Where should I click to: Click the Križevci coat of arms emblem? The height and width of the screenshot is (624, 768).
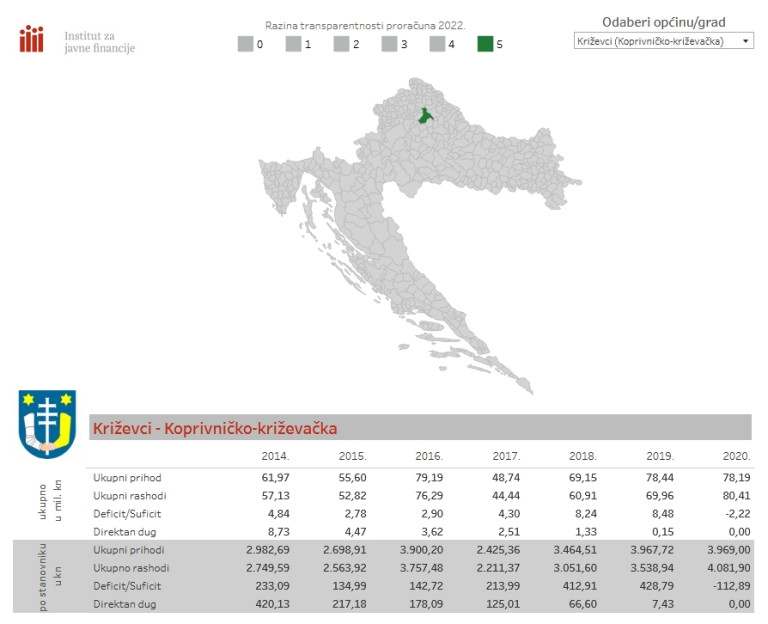click(47, 423)
